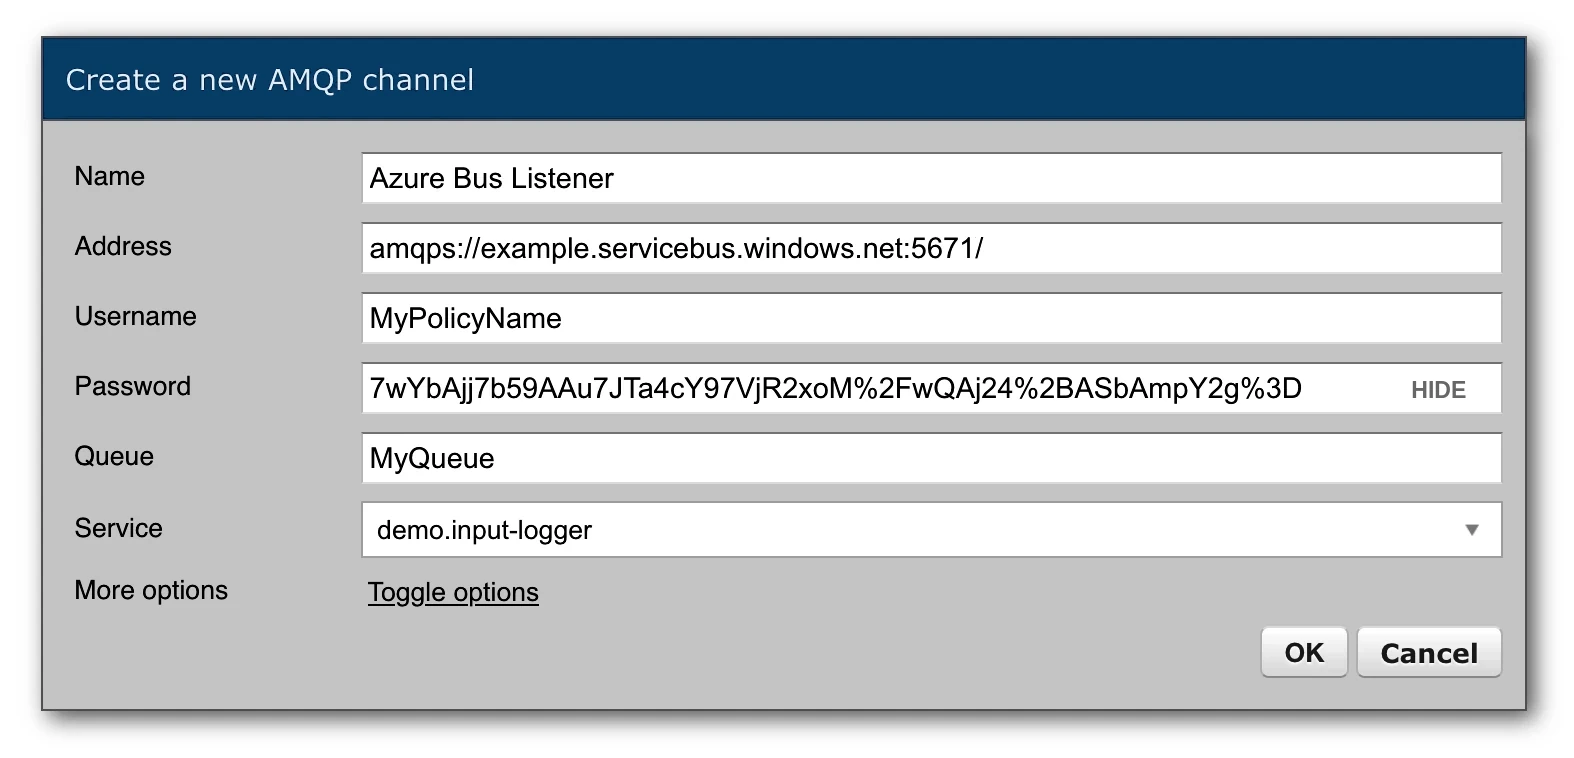Screen dimensions: 1574x758
Task: Place cursor in the Password field
Action: pyautogui.click(x=880, y=388)
